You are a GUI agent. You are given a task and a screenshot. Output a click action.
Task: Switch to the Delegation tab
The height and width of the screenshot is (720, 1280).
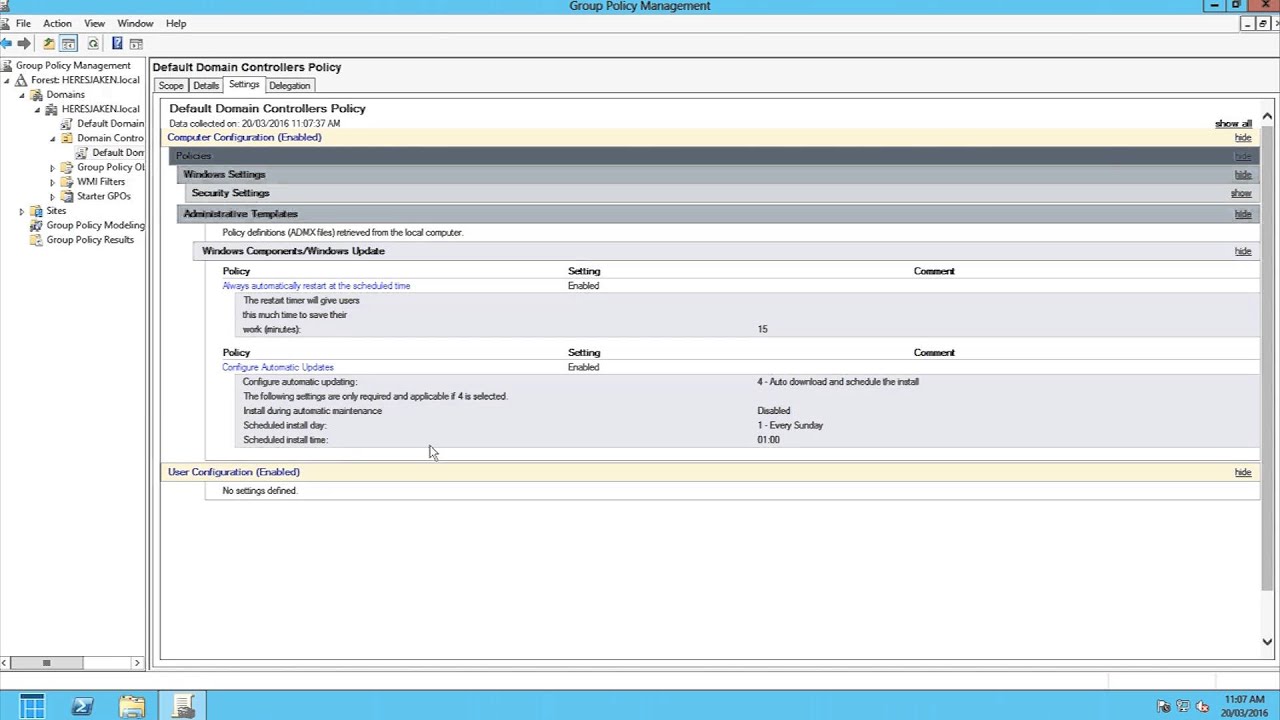pyautogui.click(x=290, y=86)
